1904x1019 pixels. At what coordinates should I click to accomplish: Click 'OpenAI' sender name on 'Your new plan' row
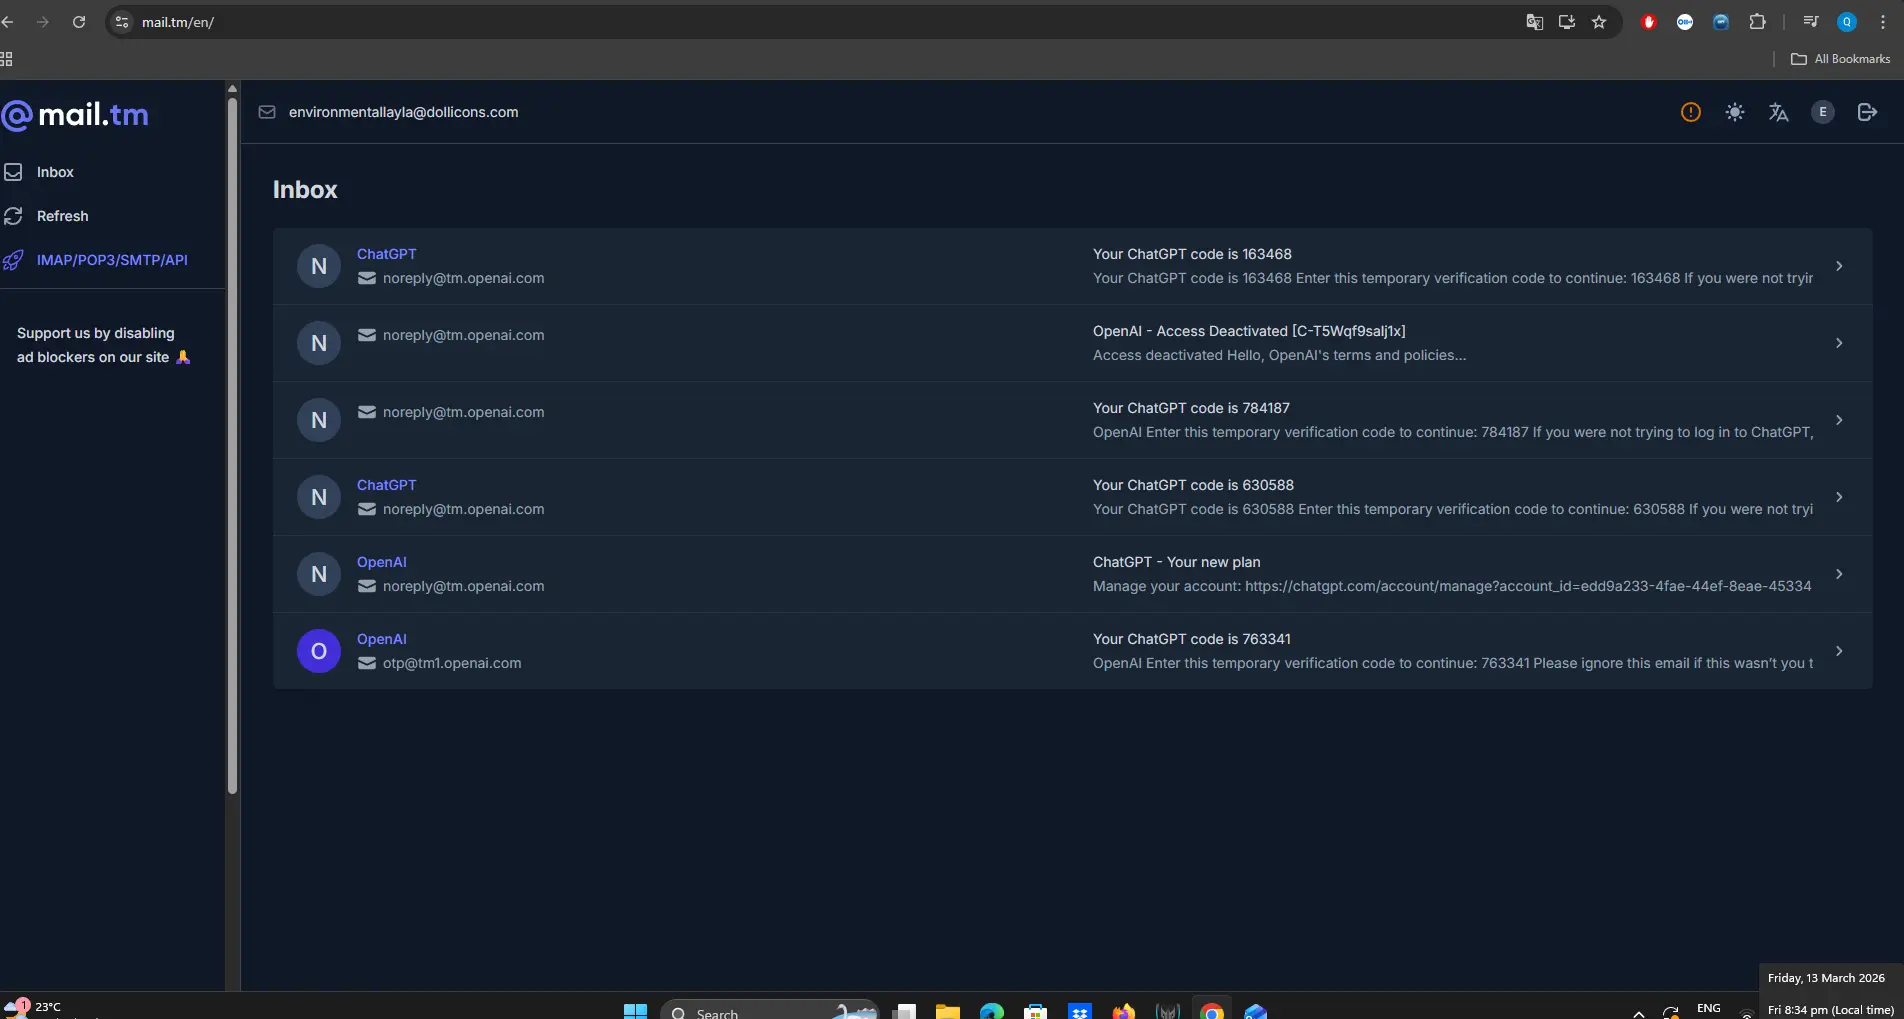click(x=381, y=562)
